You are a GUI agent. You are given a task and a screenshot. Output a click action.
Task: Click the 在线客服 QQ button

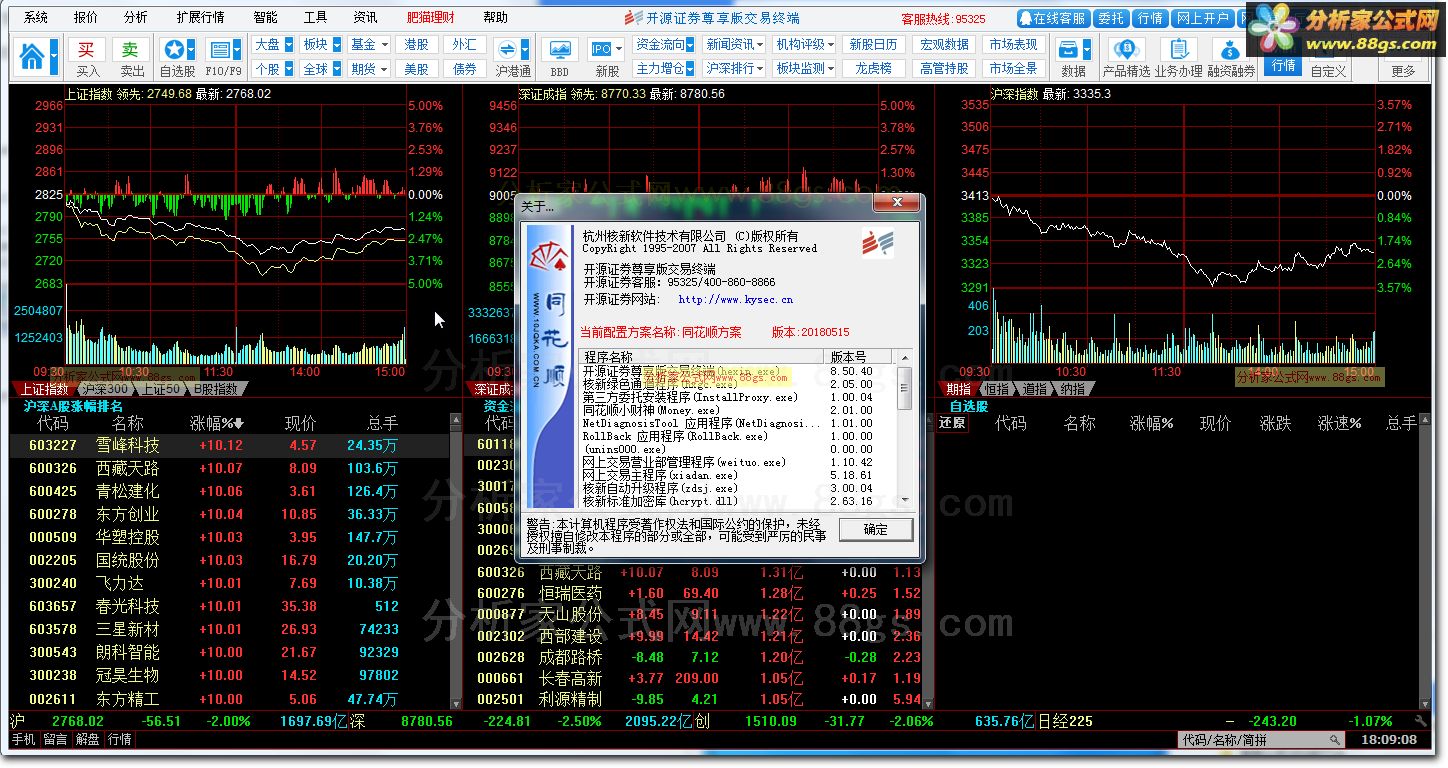[1053, 18]
